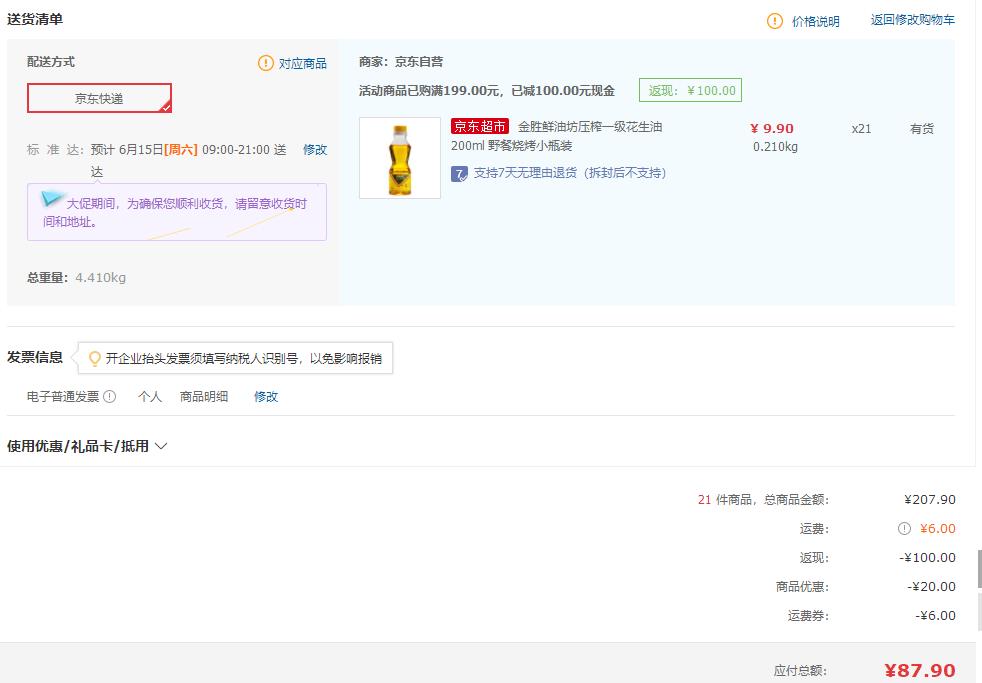This screenshot has height=683, width=982.
Task: Click the total goods amount ¥207.90
Action: pyautogui.click(x=930, y=500)
